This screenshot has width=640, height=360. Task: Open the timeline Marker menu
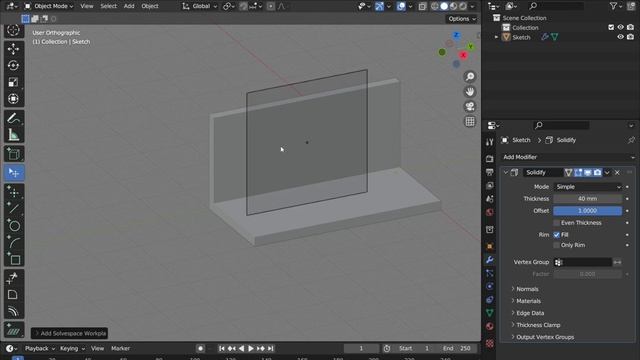click(120, 349)
